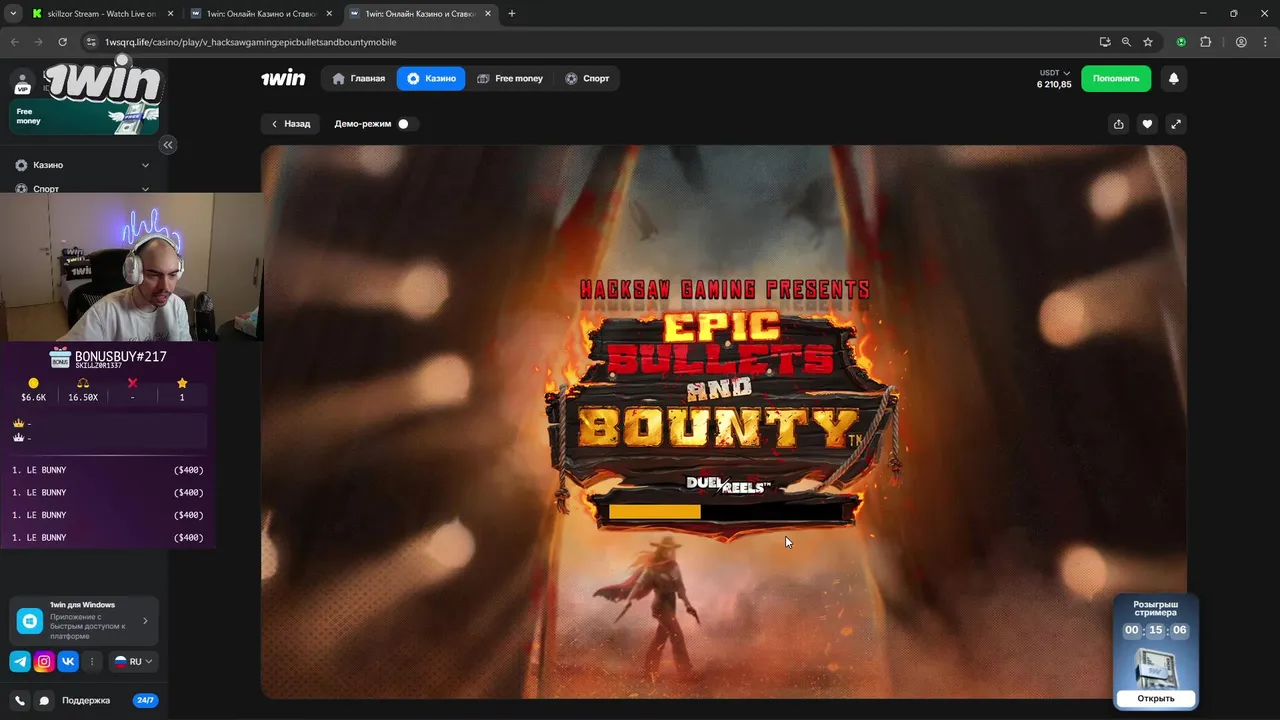Open the VK social link
Viewport: 1280px width, 720px height.
68,661
